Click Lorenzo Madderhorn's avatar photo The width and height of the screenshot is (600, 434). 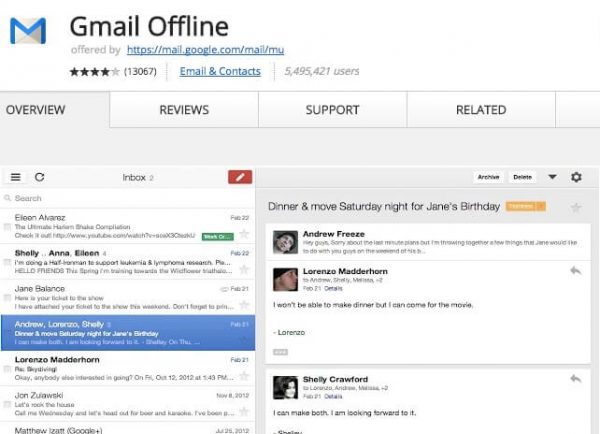point(285,279)
